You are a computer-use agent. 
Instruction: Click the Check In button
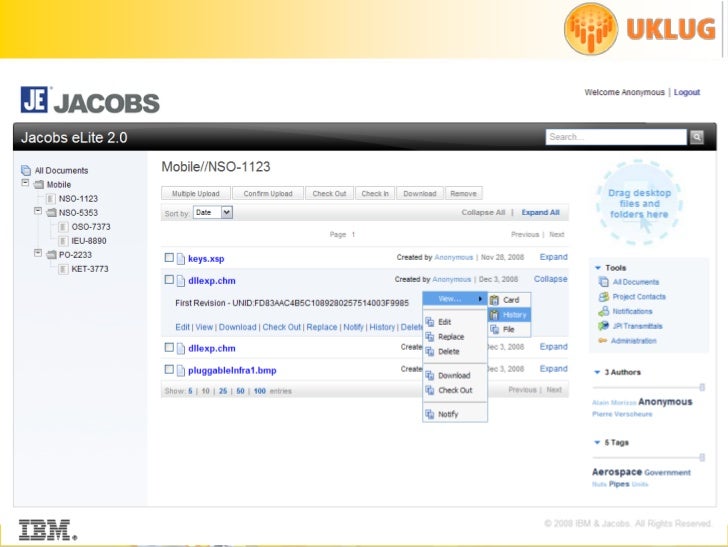point(375,193)
